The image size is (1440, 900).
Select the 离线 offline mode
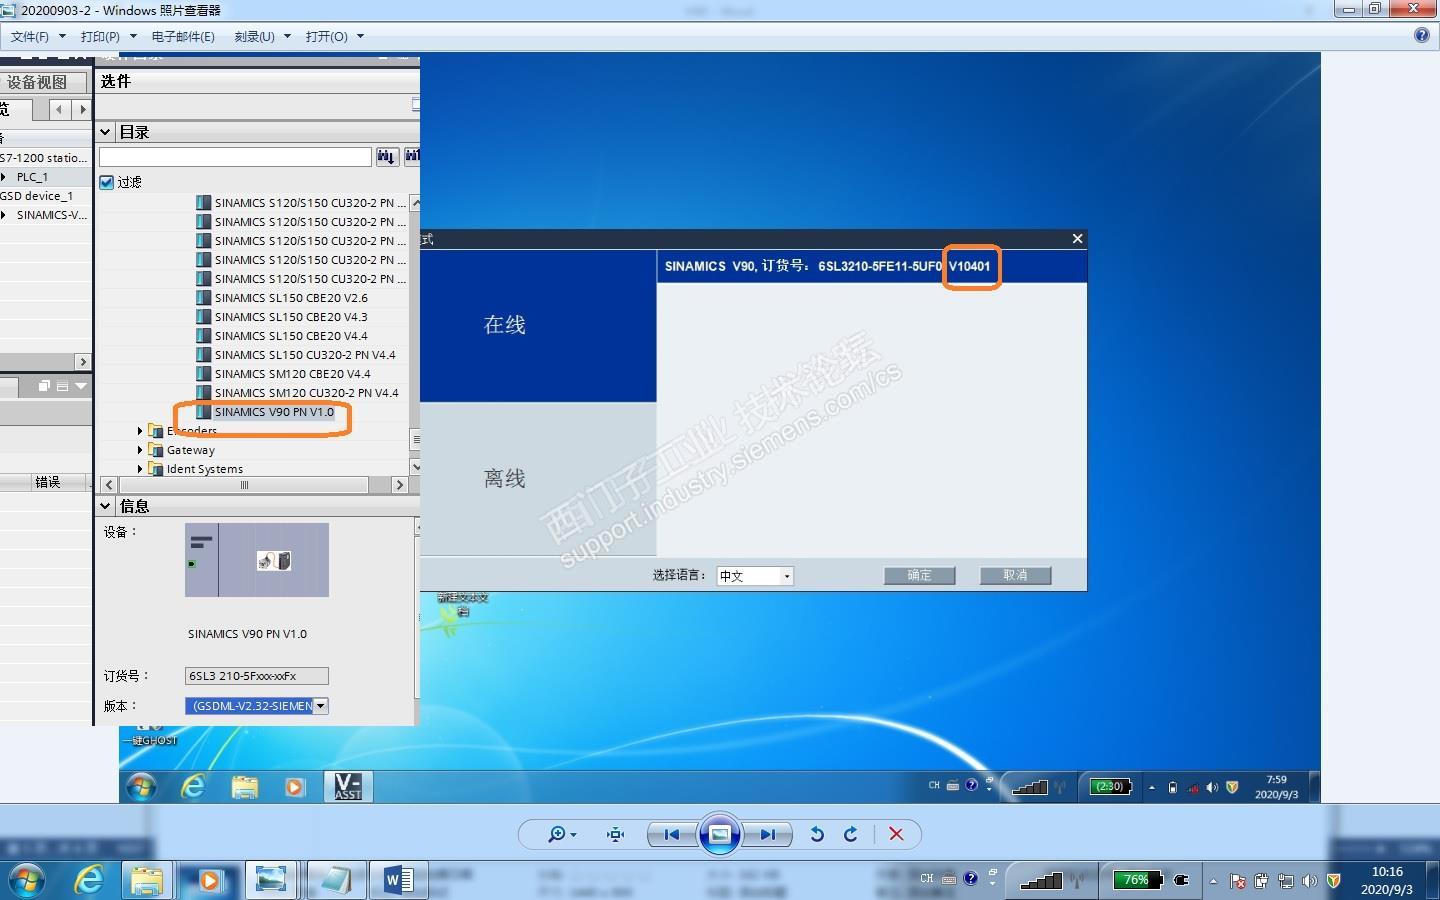538,479
